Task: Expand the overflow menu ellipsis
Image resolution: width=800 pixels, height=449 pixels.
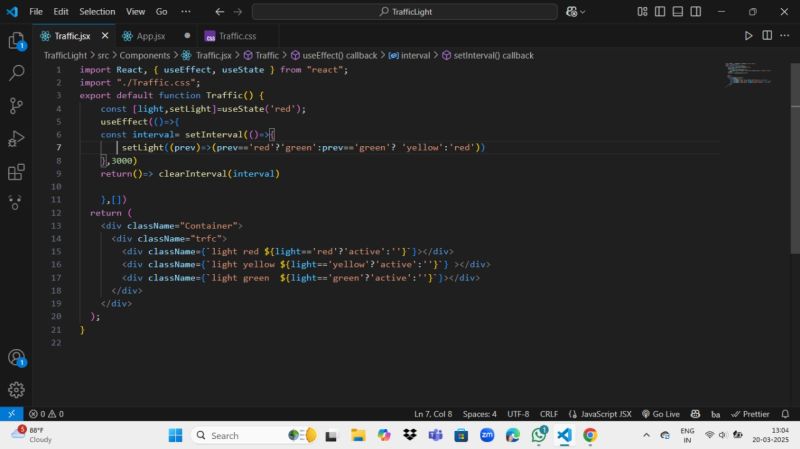Action: 186,12
